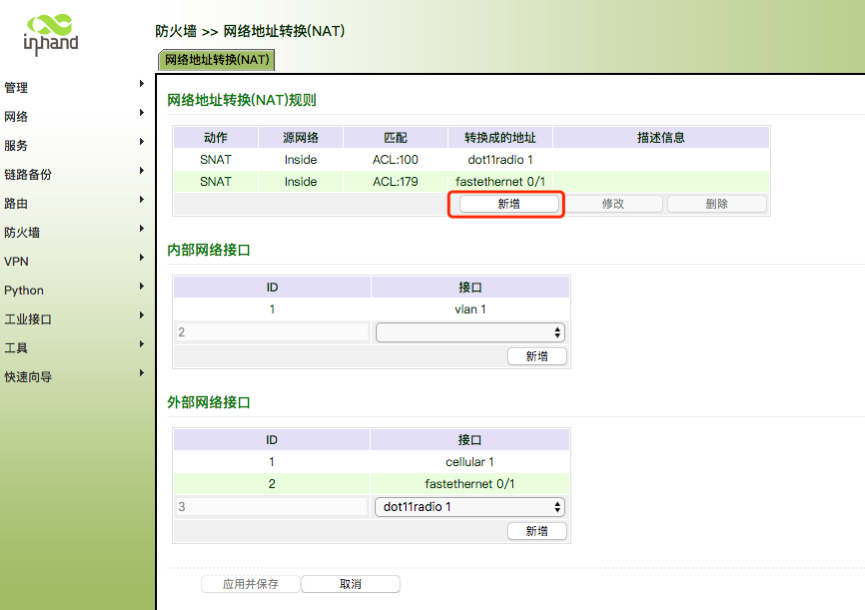Select the 网络地址转换(NAT) tab

(x=217, y=60)
